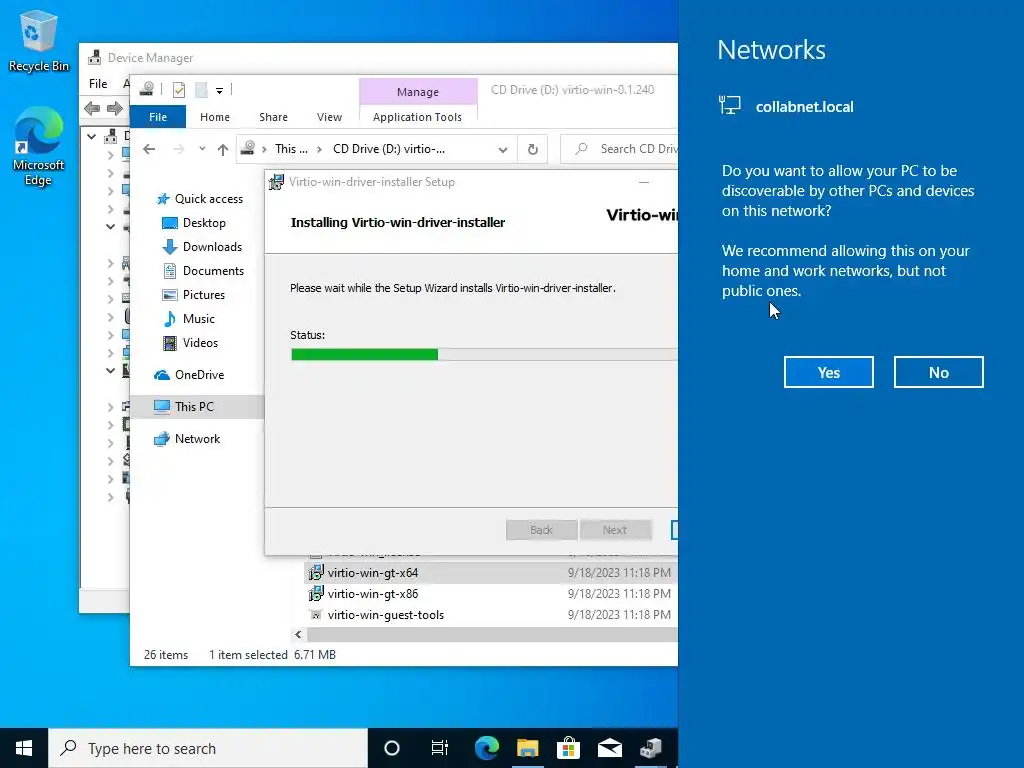The height and width of the screenshot is (768, 1024).
Task: Click the Properties icon in Explorer's quick toolbar
Action: pos(179,90)
